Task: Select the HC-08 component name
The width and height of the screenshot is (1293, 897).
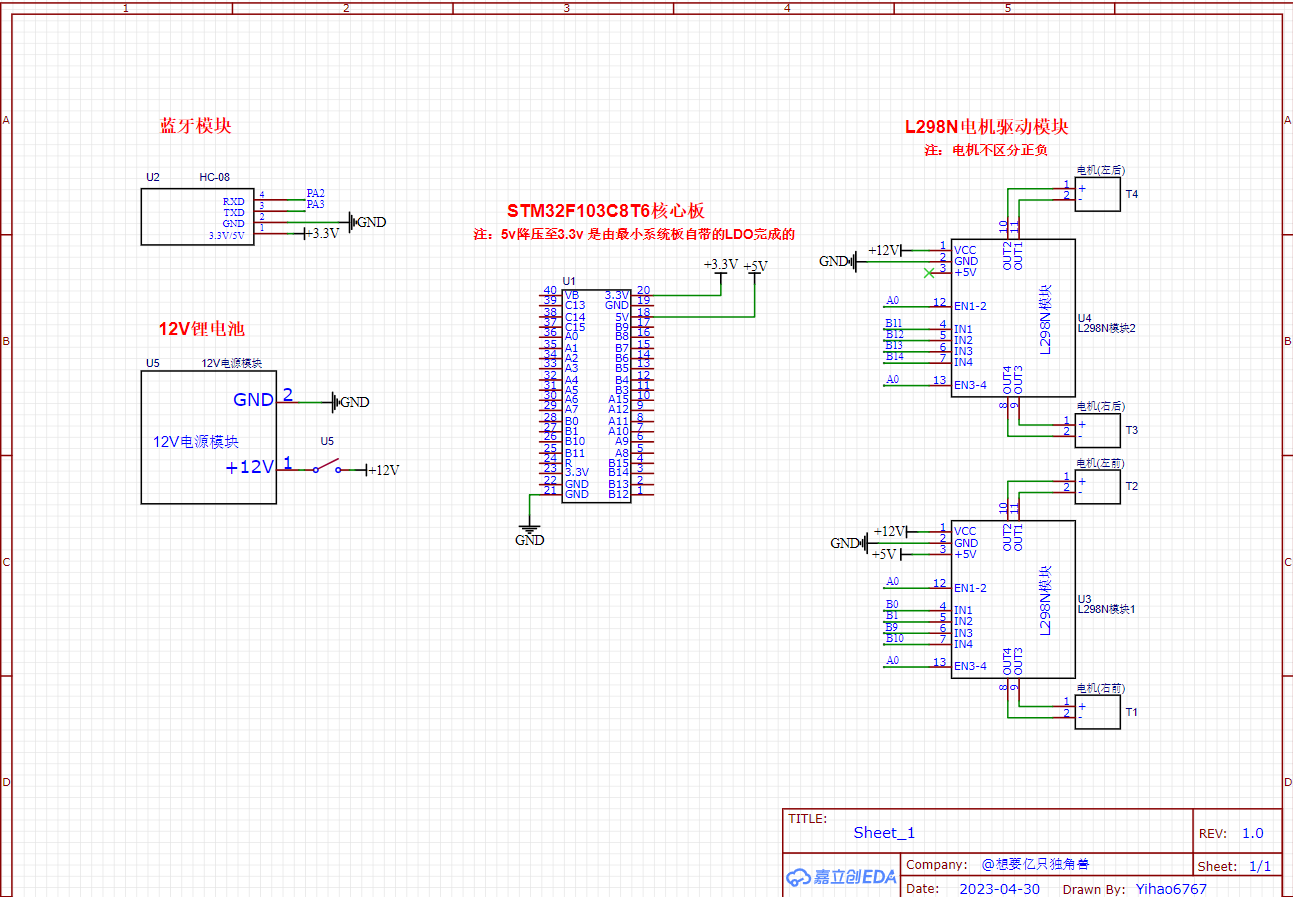Action: point(214,177)
